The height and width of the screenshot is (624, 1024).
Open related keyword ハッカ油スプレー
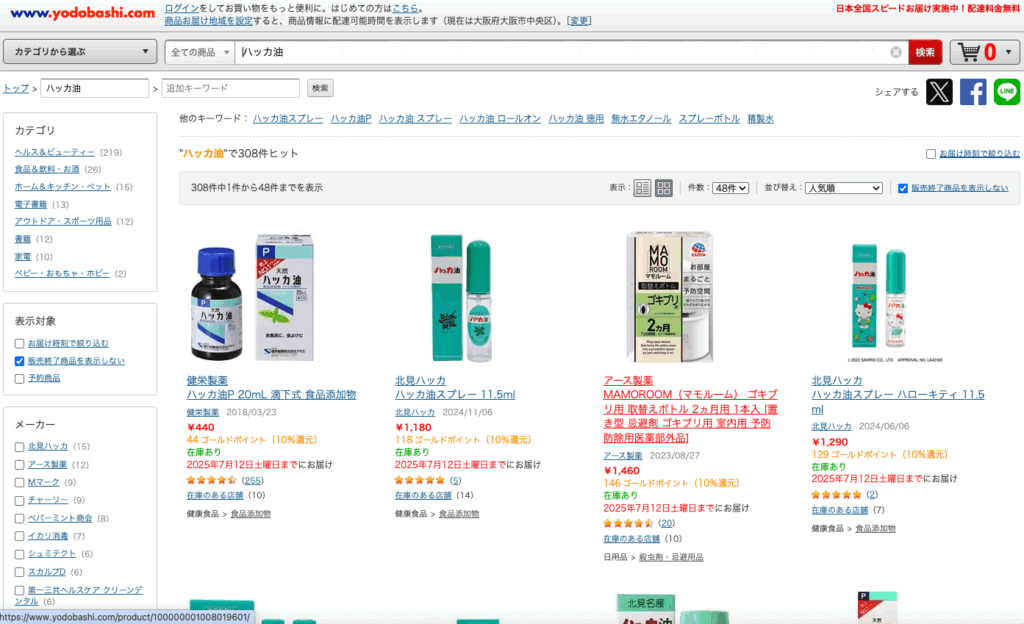pos(288,119)
